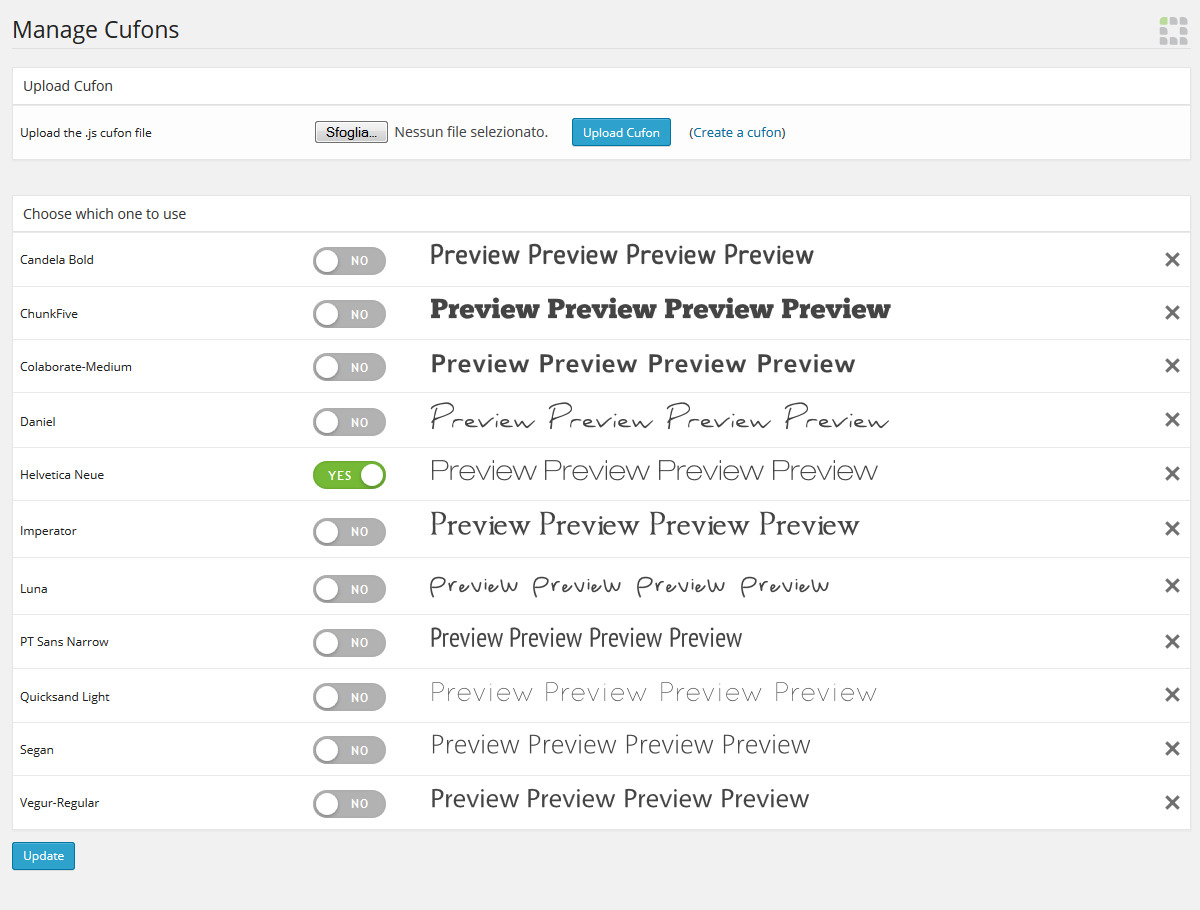
Task: Turn on the PT Sans Narrow toggle
Action: tap(349, 643)
